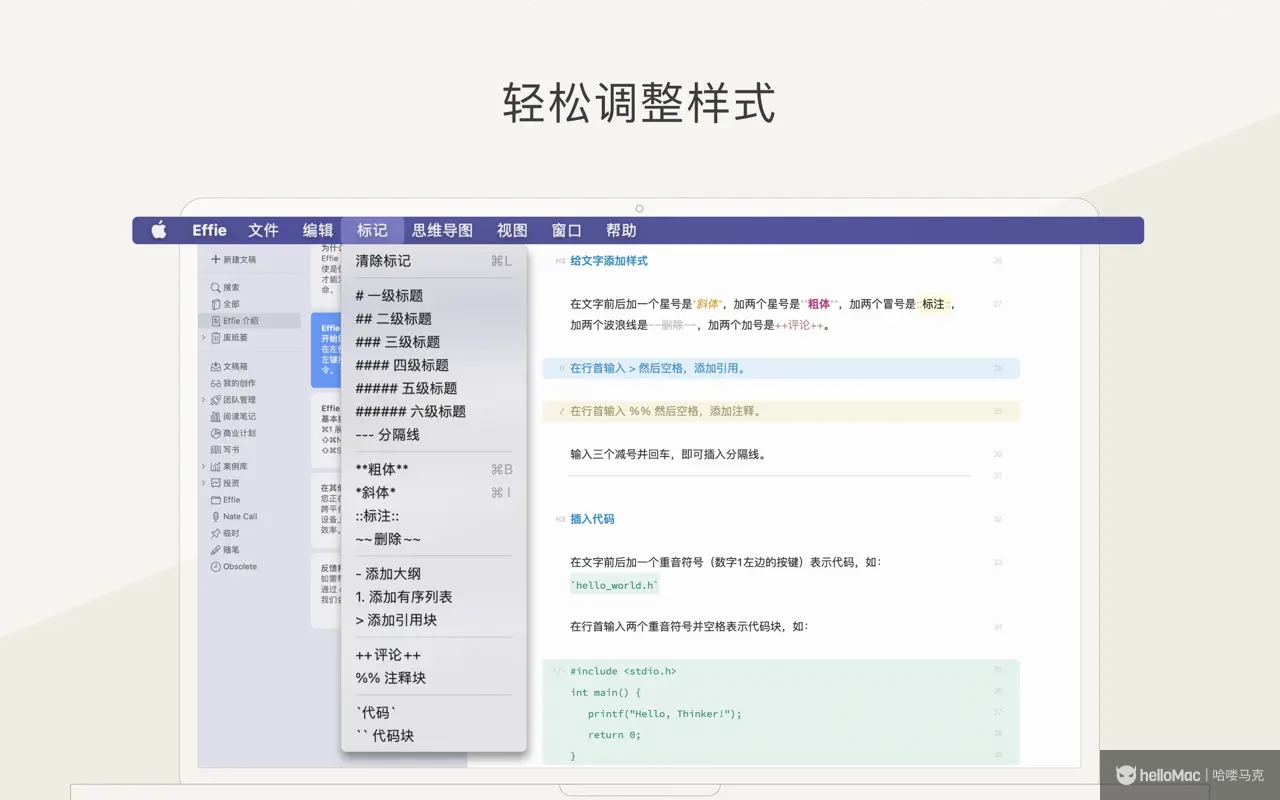
Task: Click the 随笔 pencil icon
Action: (215, 550)
